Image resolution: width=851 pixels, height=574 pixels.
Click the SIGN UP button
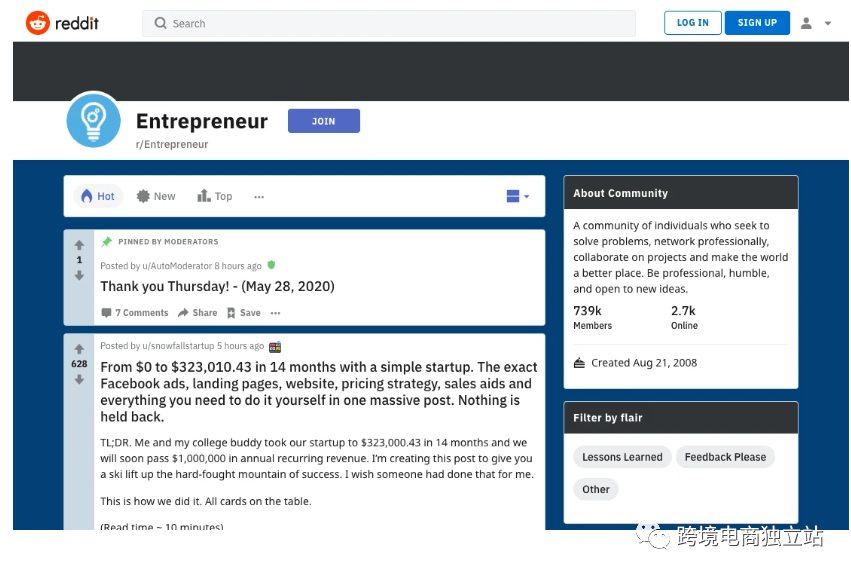(757, 23)
